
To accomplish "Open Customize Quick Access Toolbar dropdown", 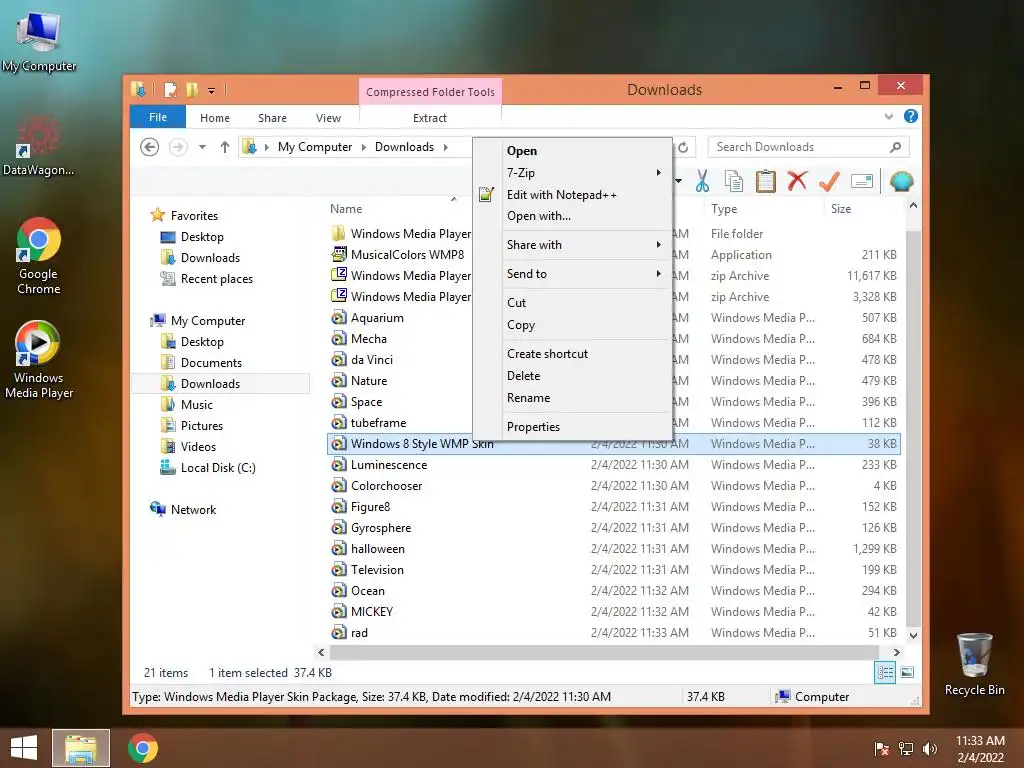I will 212,90.
